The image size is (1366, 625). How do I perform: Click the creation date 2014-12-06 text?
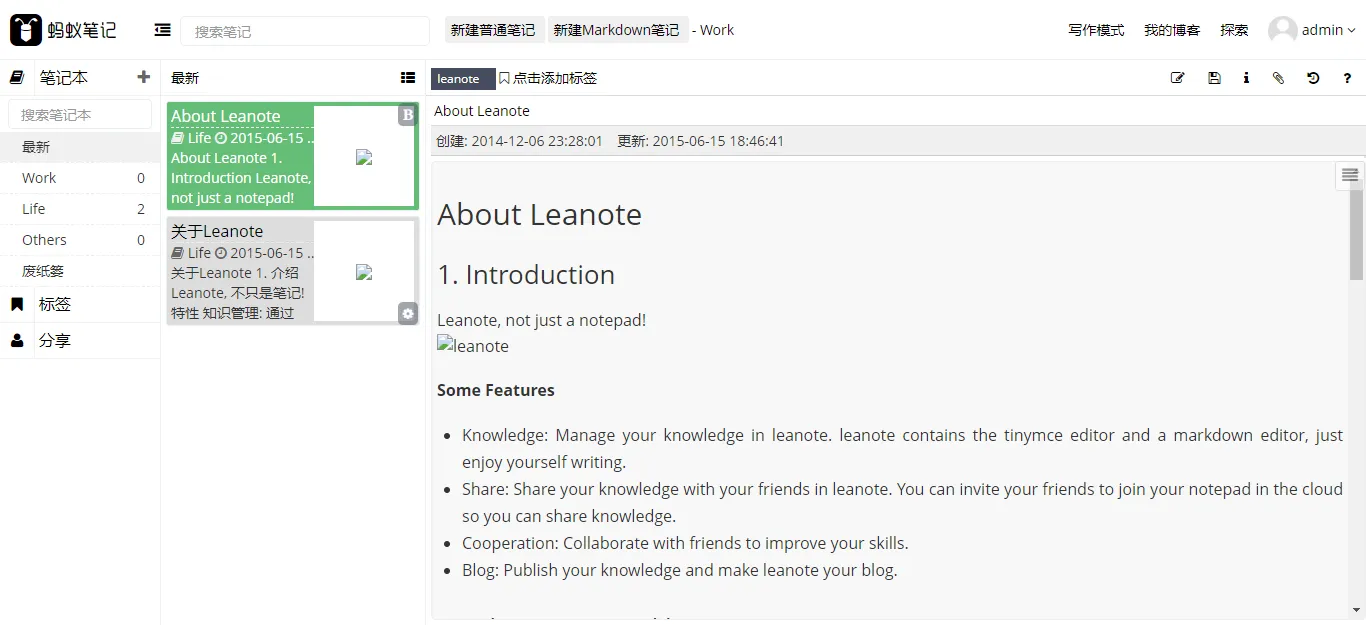tap(520, 141)
